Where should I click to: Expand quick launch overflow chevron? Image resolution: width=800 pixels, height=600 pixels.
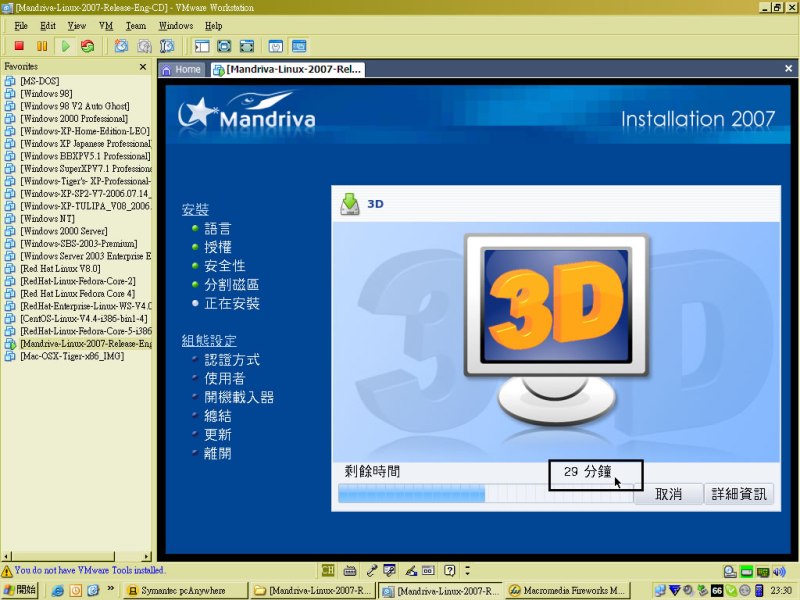(x=111, y=588)
